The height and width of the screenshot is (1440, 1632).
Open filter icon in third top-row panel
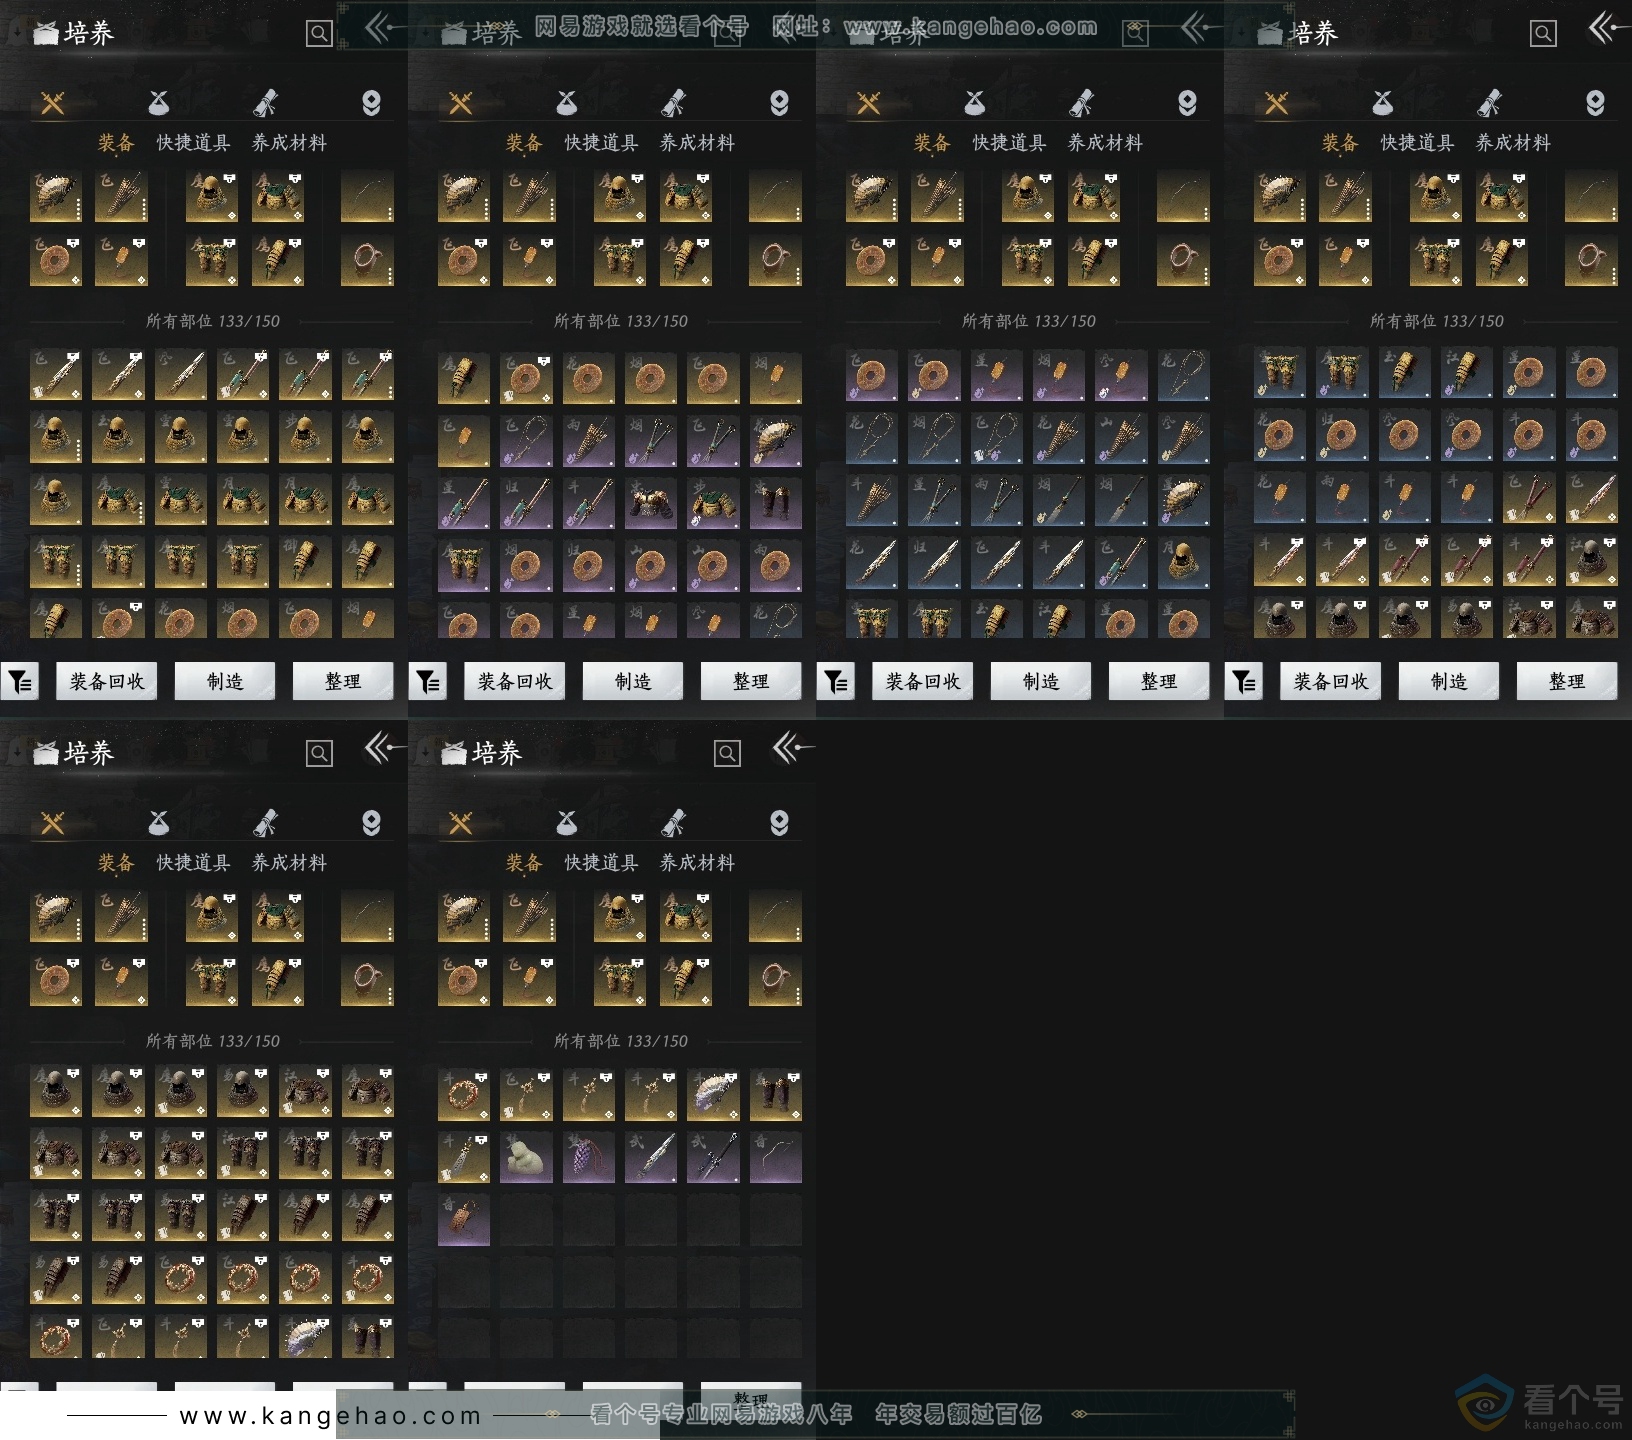836,681
